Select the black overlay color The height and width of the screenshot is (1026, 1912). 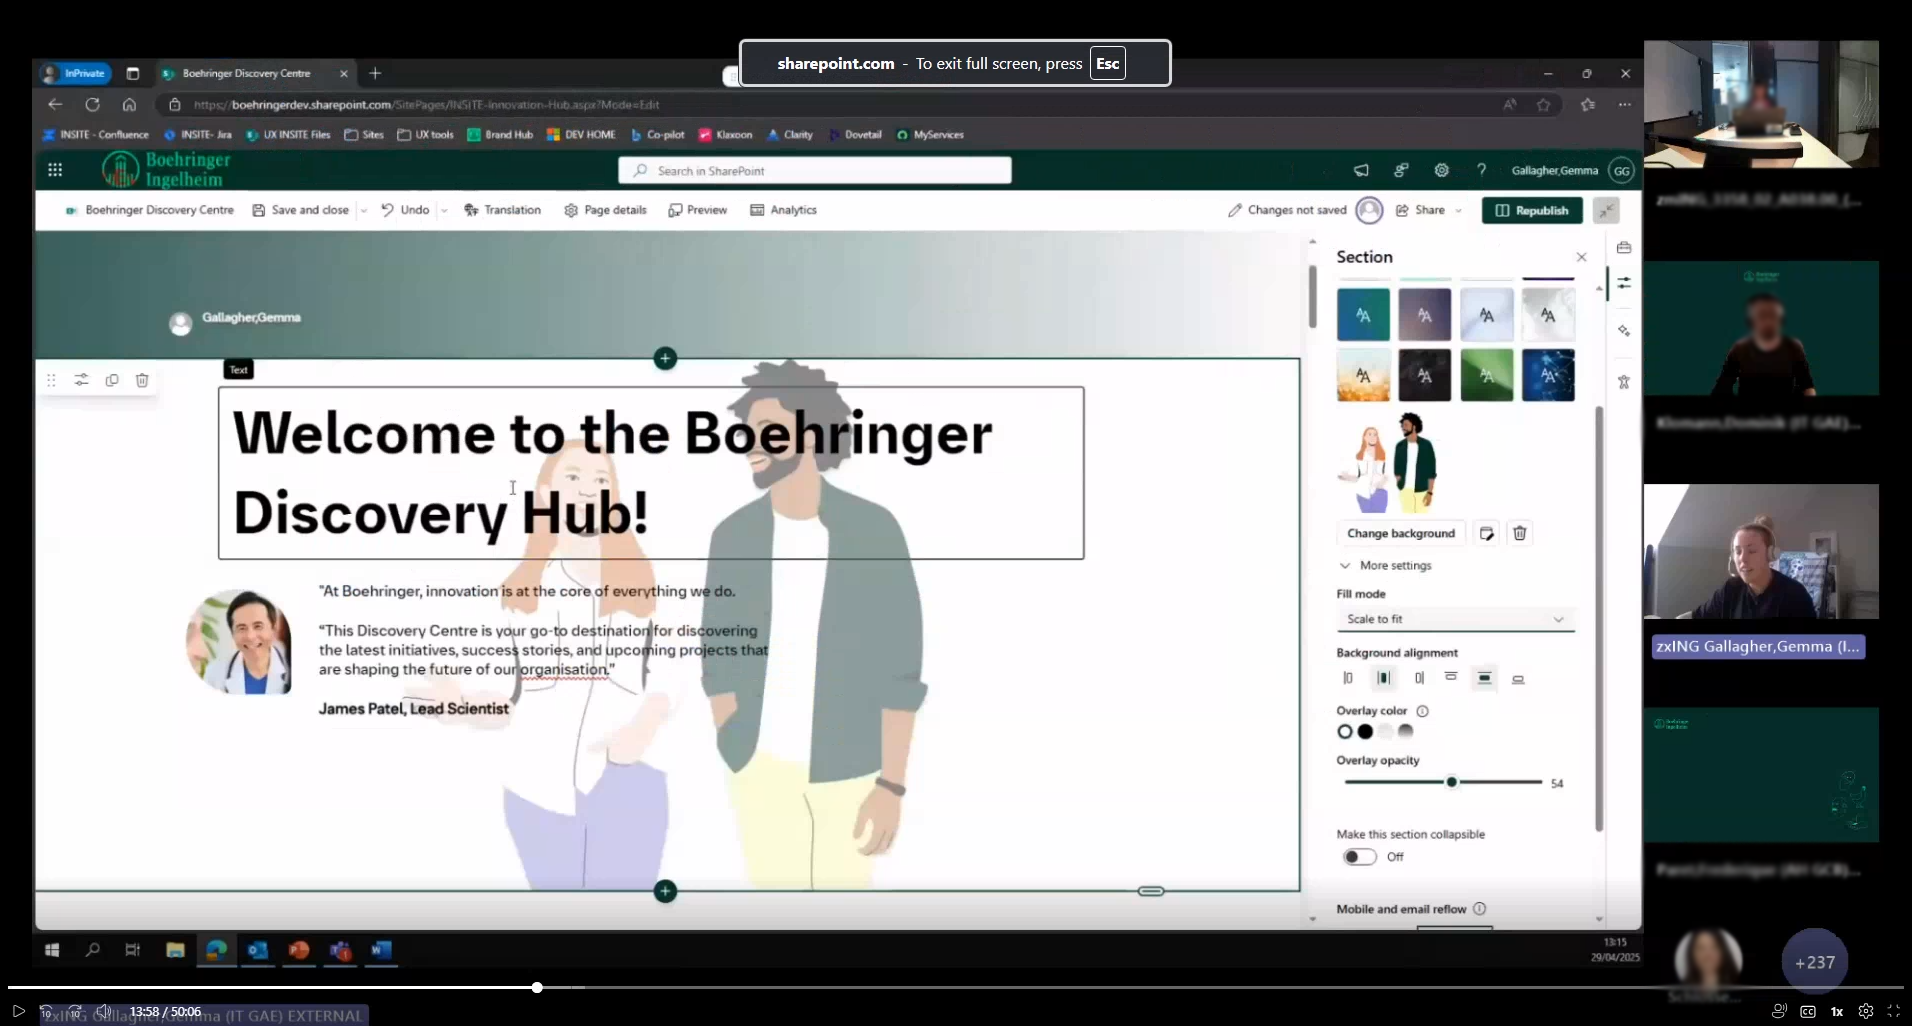1365,732
